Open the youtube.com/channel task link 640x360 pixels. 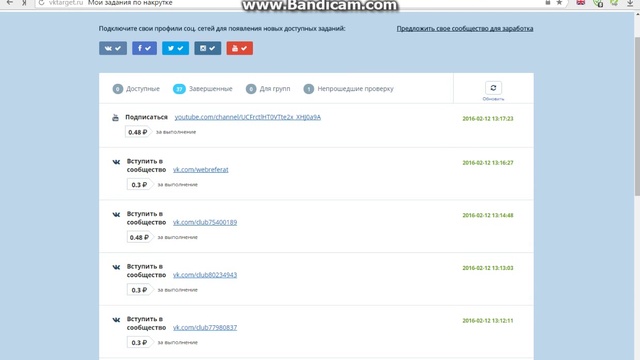(248, 117)
